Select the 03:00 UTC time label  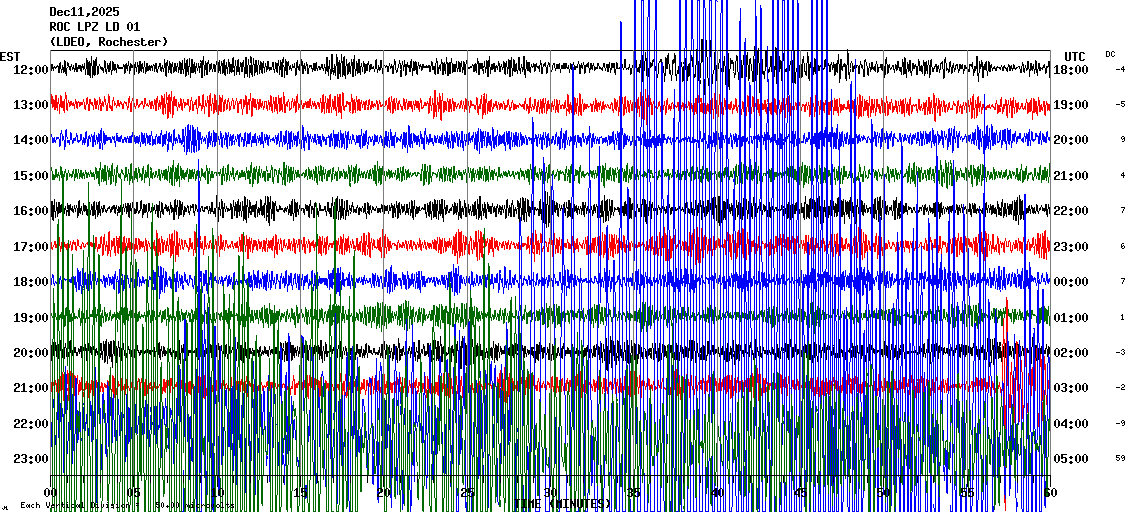(1071, 388)
